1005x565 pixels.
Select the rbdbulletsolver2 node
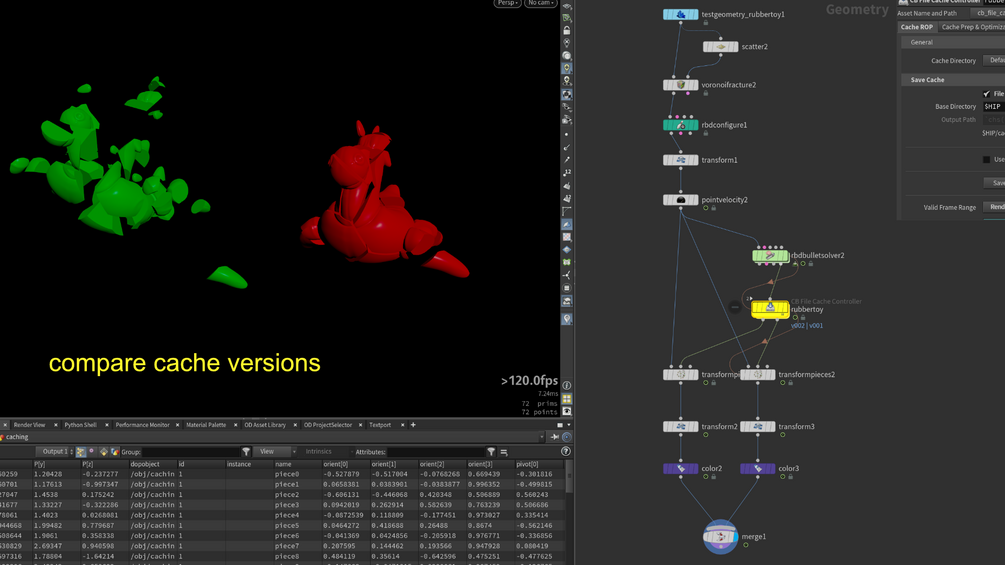click(770, 256)
